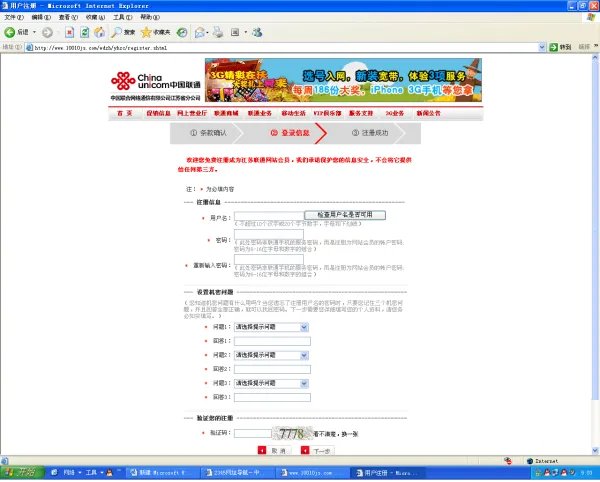Click the Mail envelope toolbar icon
600x482 pixels.
tap(199, 33)
